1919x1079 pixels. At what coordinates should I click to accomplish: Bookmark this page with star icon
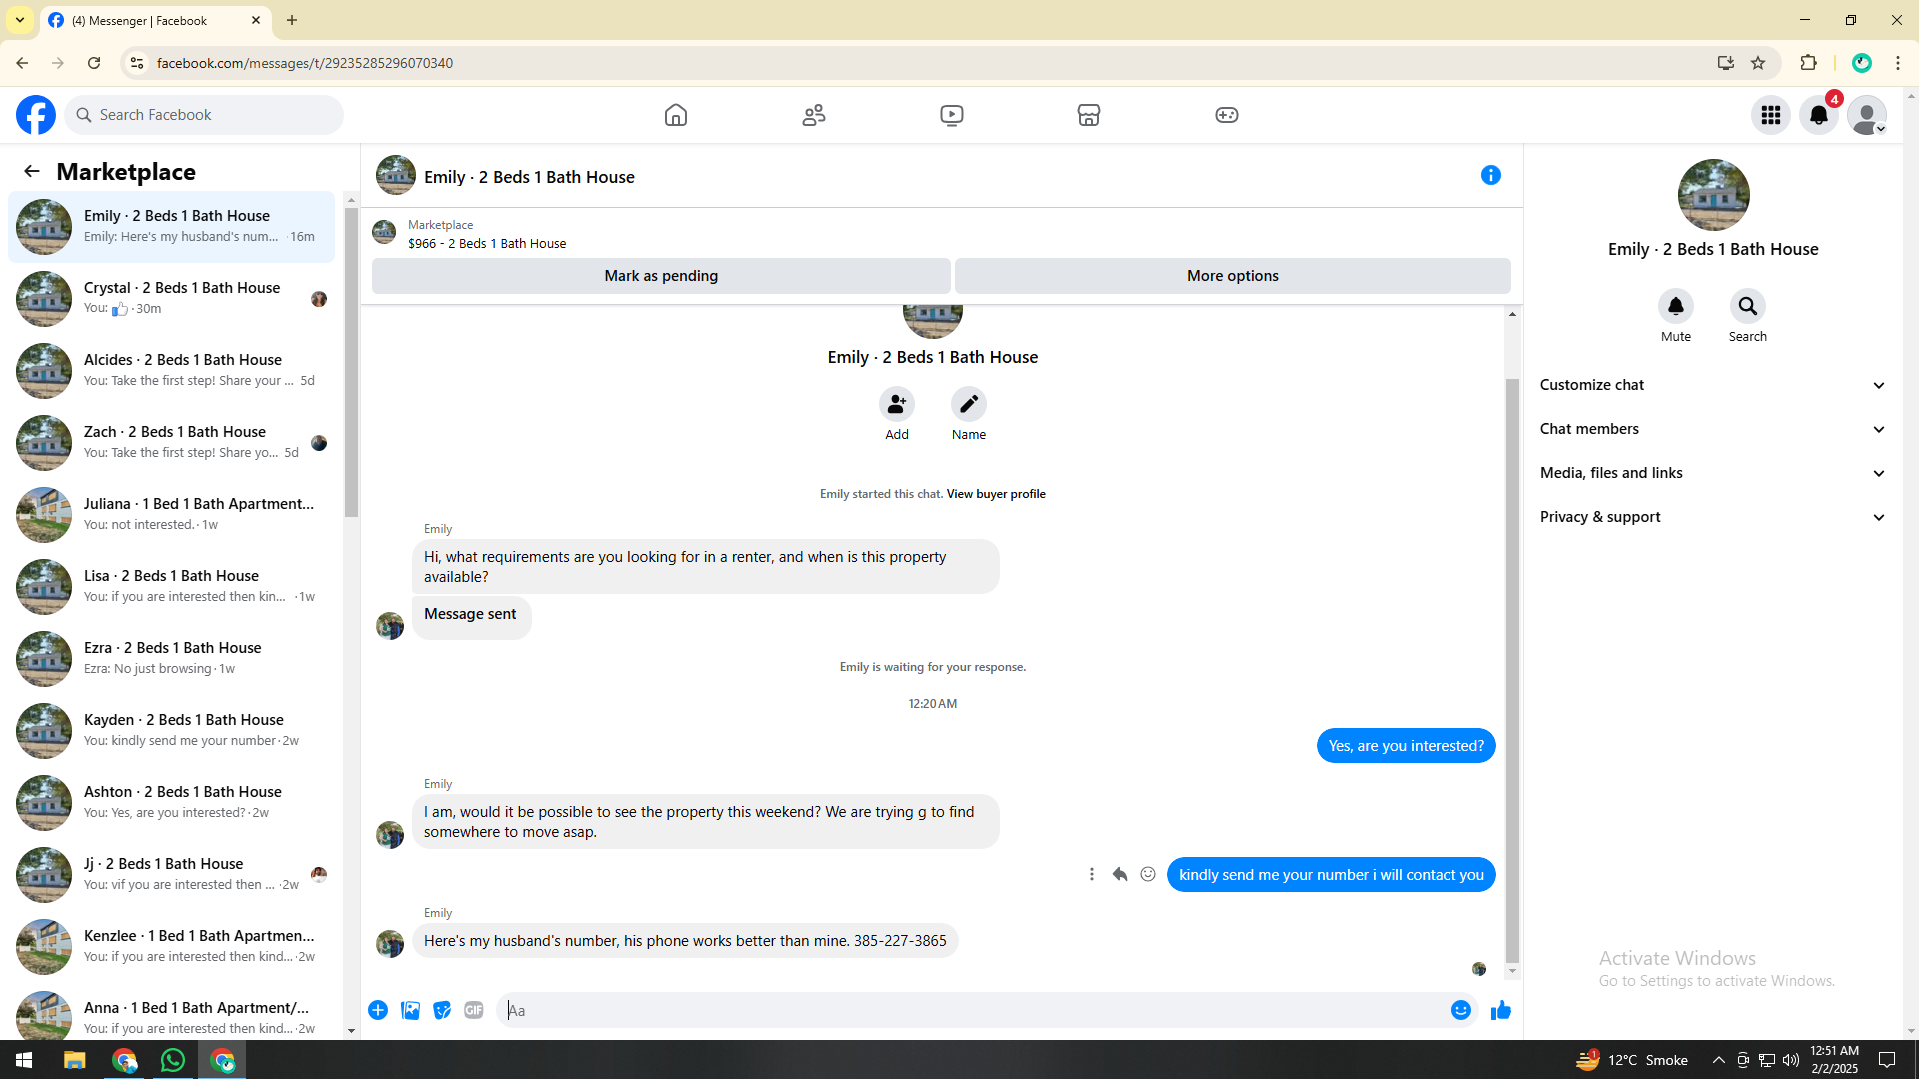tap(1758, 63)
